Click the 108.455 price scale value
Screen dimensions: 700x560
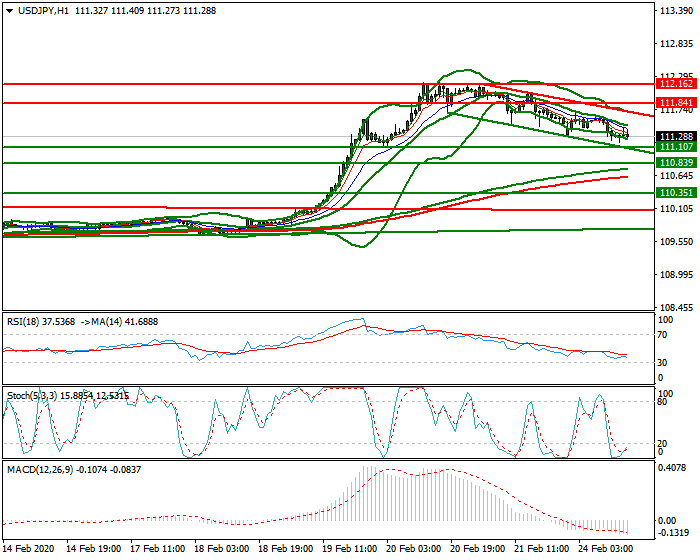point(676,308)
